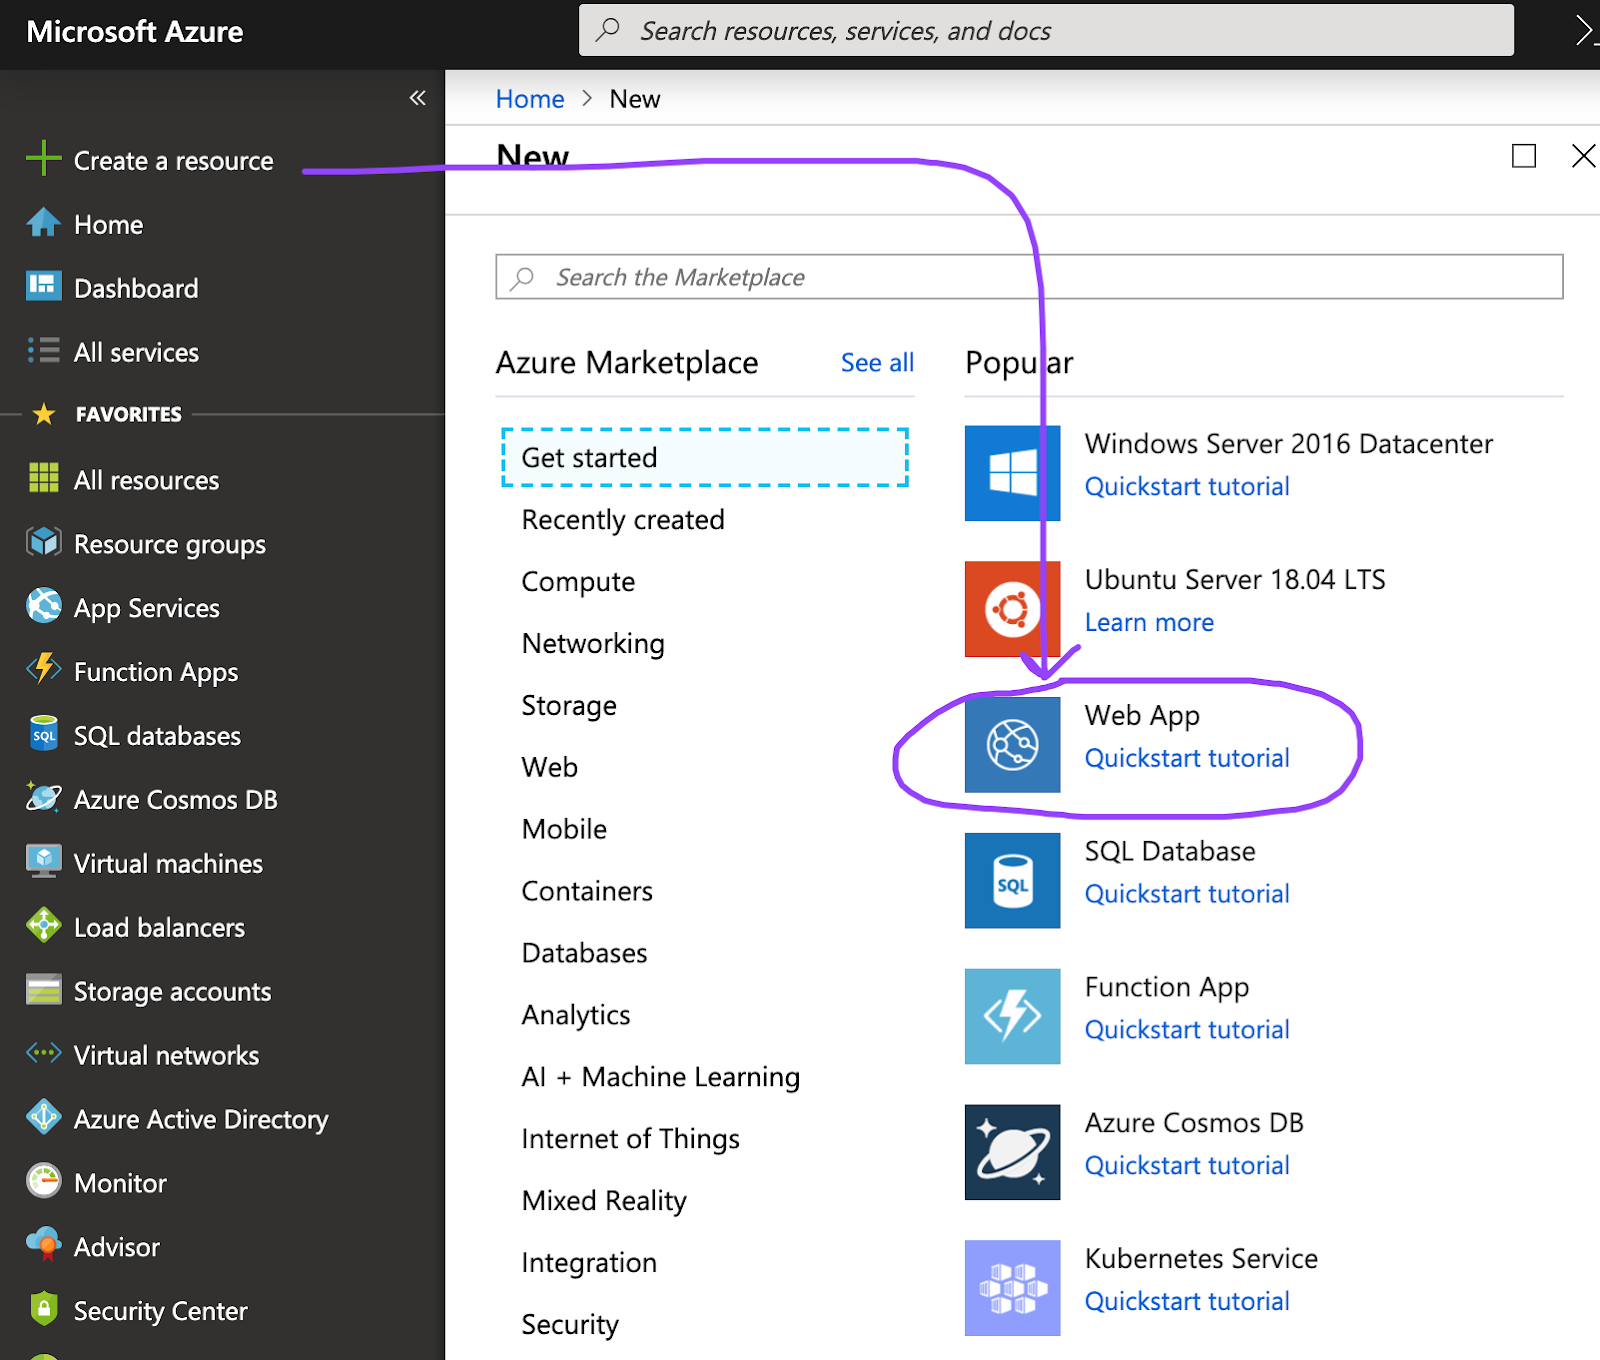Open the Cloud Shell icon in top bar

click(1586, 30)
